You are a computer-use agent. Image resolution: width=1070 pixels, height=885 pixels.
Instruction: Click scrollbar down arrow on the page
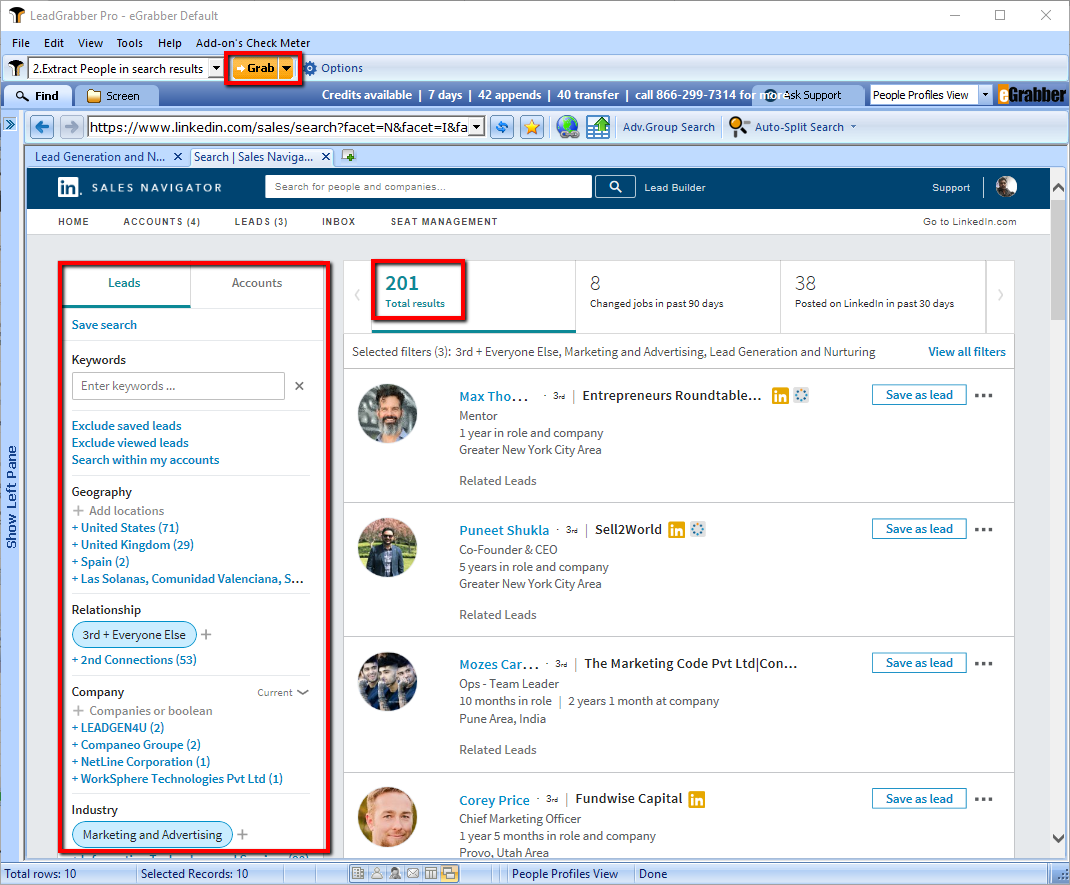(x=1058, y=838)
